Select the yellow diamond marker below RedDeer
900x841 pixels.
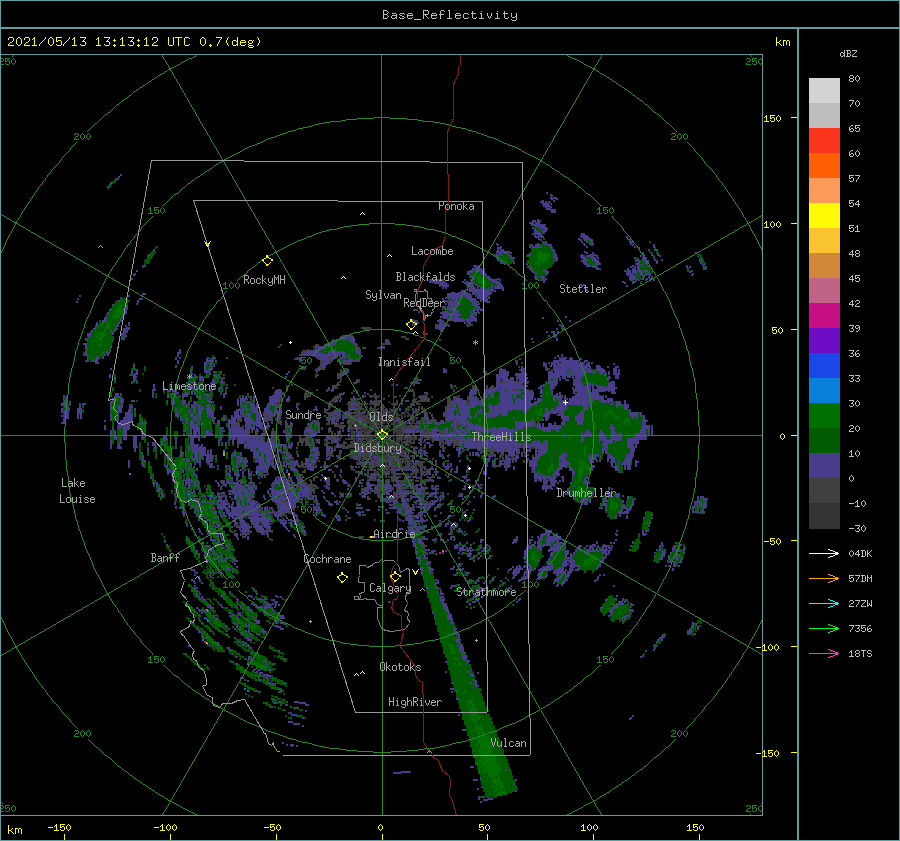click(412, 325)
